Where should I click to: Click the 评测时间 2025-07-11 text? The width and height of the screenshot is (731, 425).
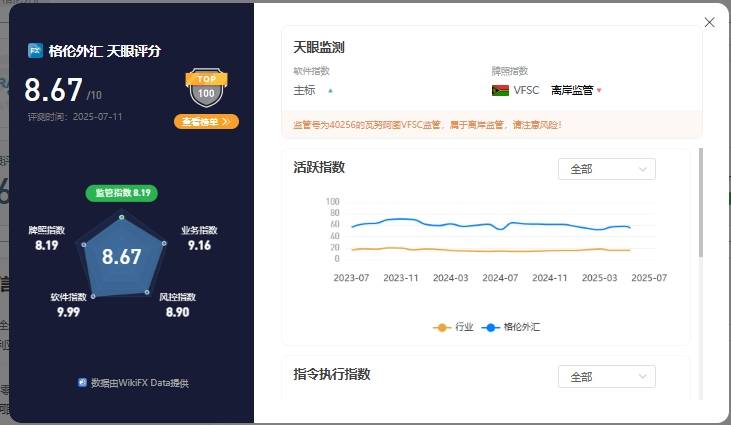75,117
